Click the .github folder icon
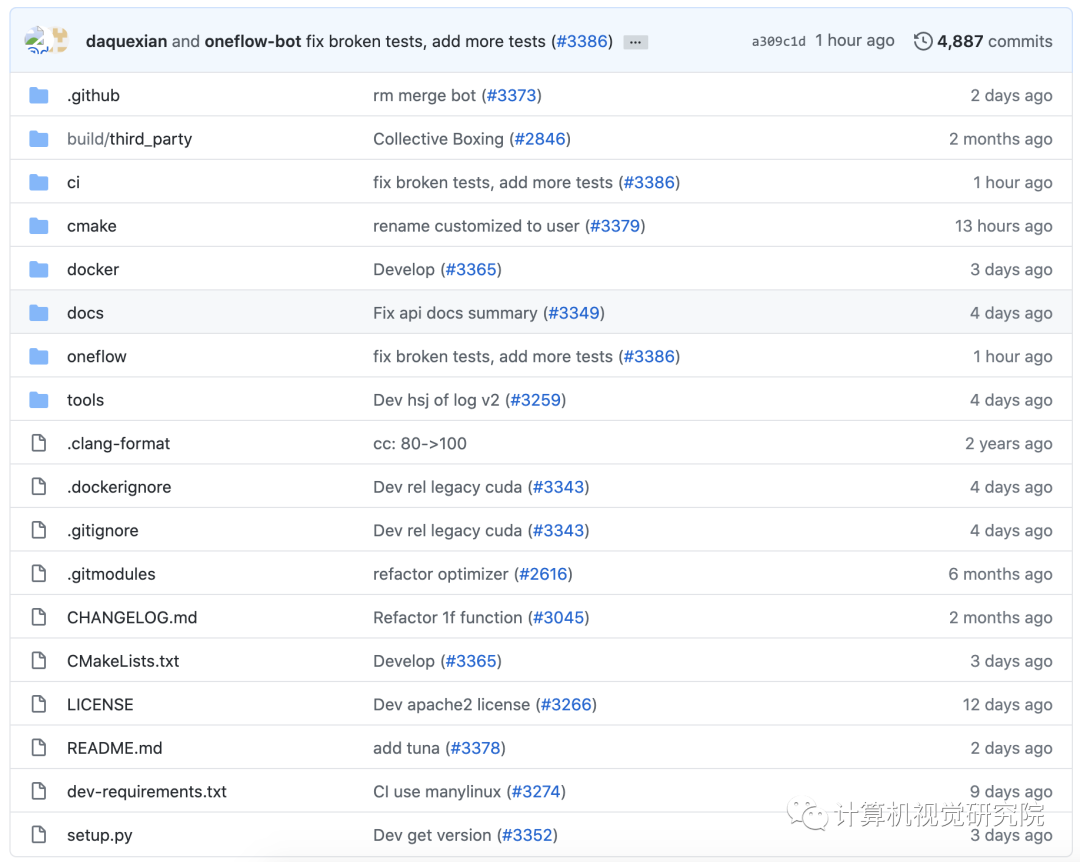Screen dimensions: 1080x862 point(39,96)
